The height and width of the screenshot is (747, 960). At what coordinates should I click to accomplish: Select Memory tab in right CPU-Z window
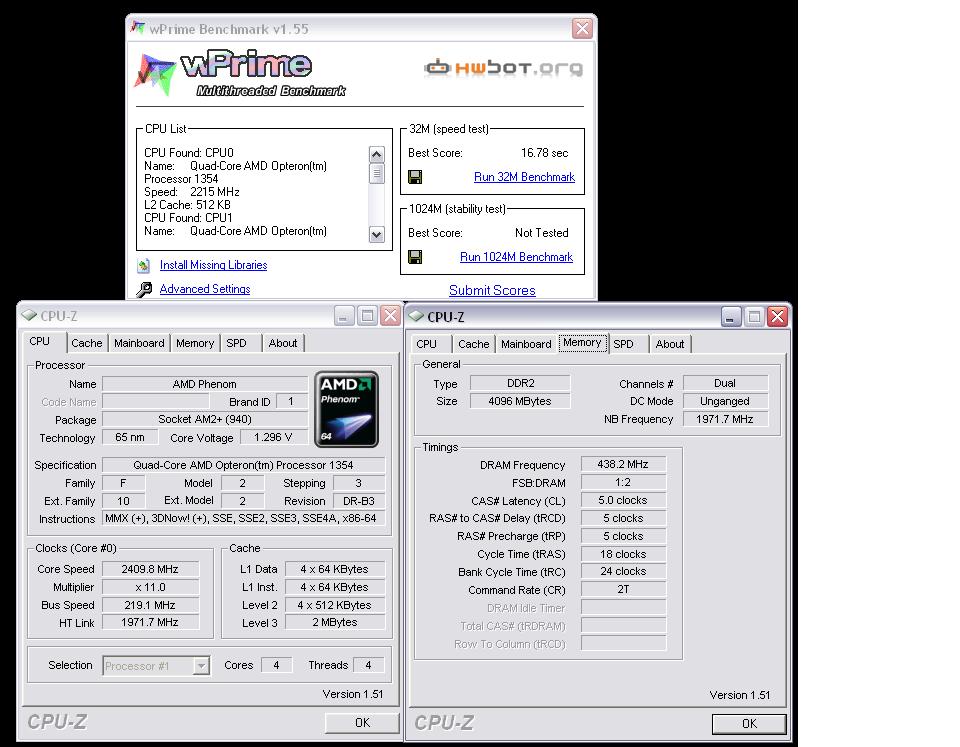coord(582,343)
